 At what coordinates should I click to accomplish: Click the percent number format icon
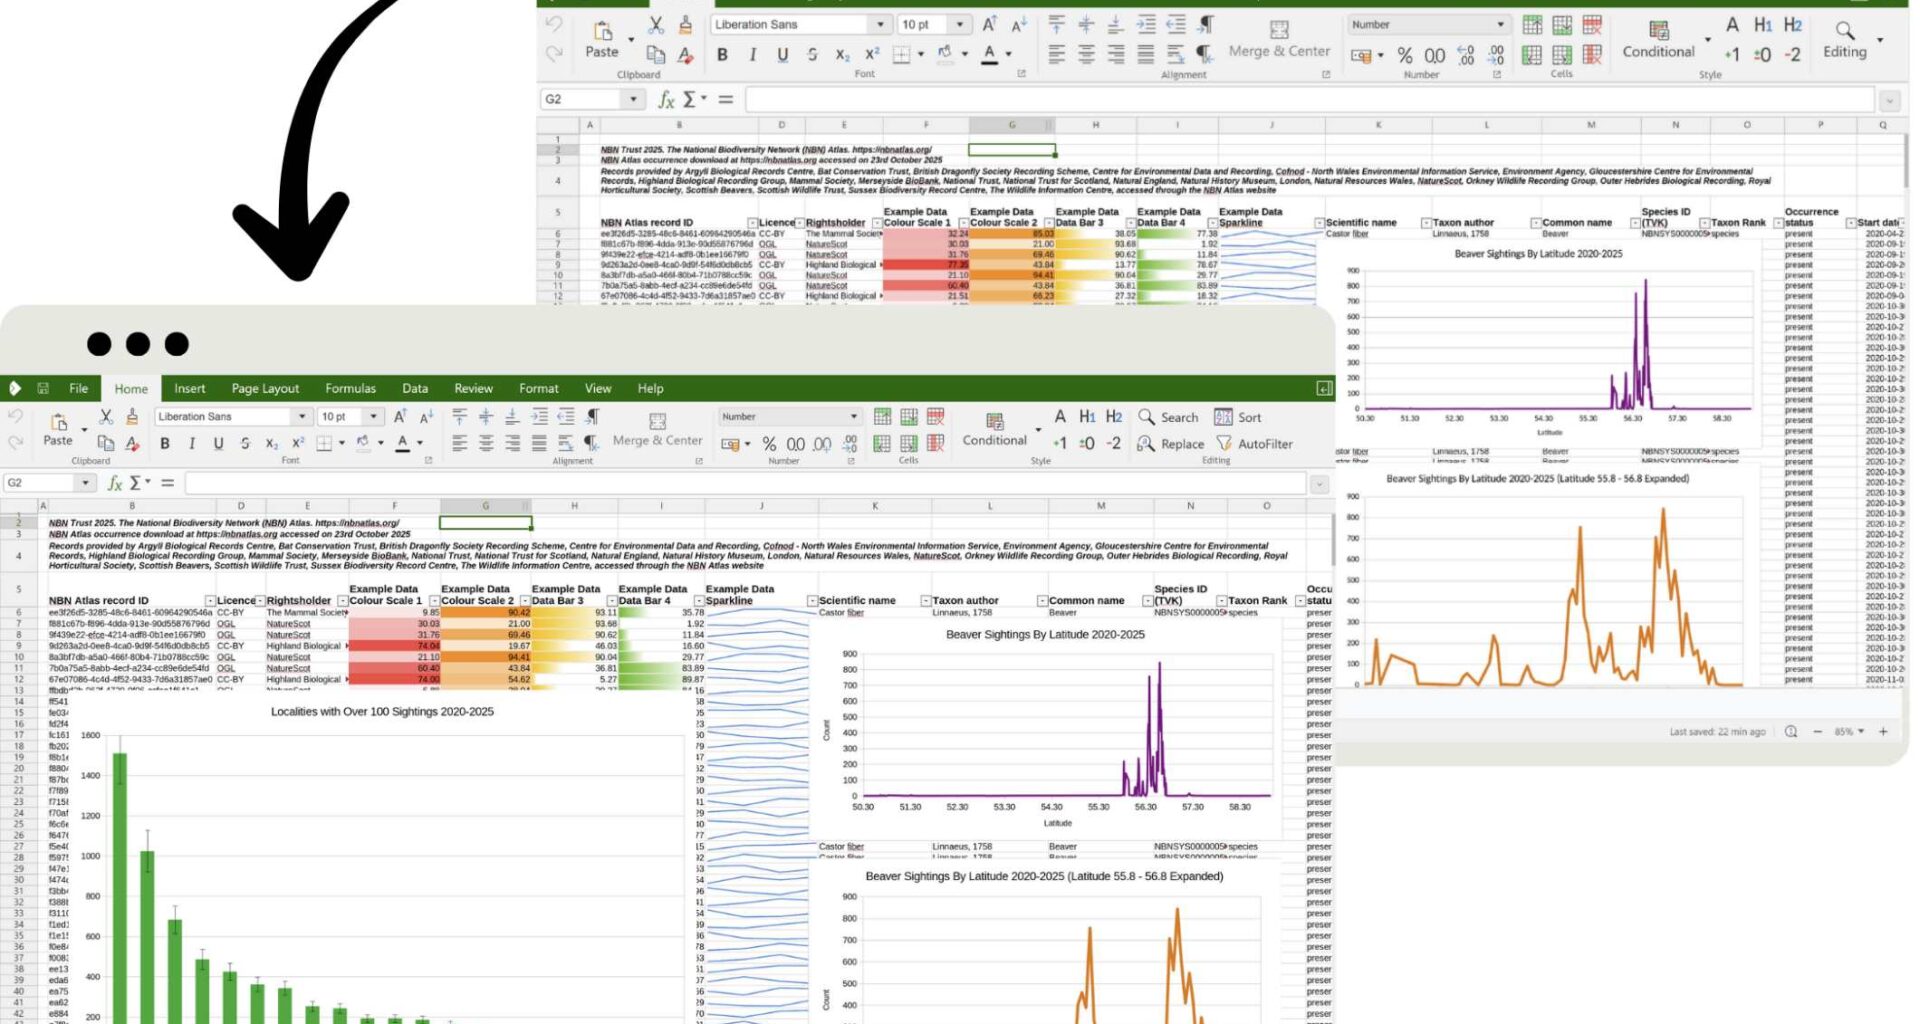[x=767, y=441]
